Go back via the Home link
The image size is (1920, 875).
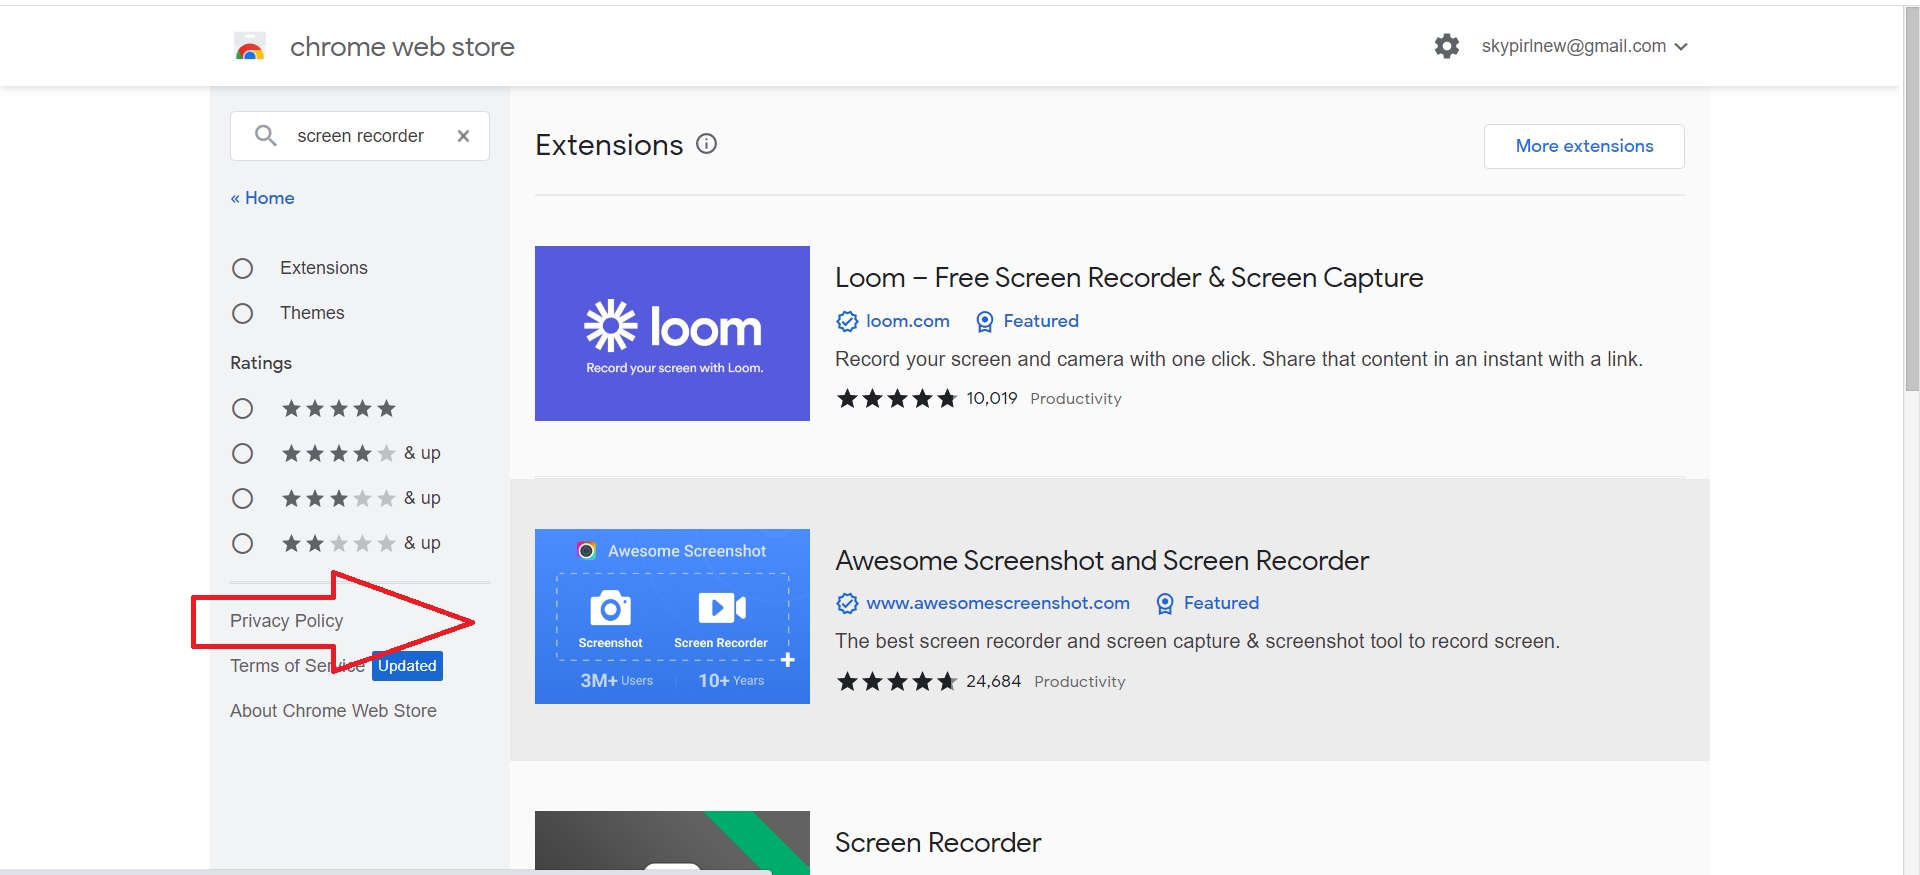coord(262,198)
